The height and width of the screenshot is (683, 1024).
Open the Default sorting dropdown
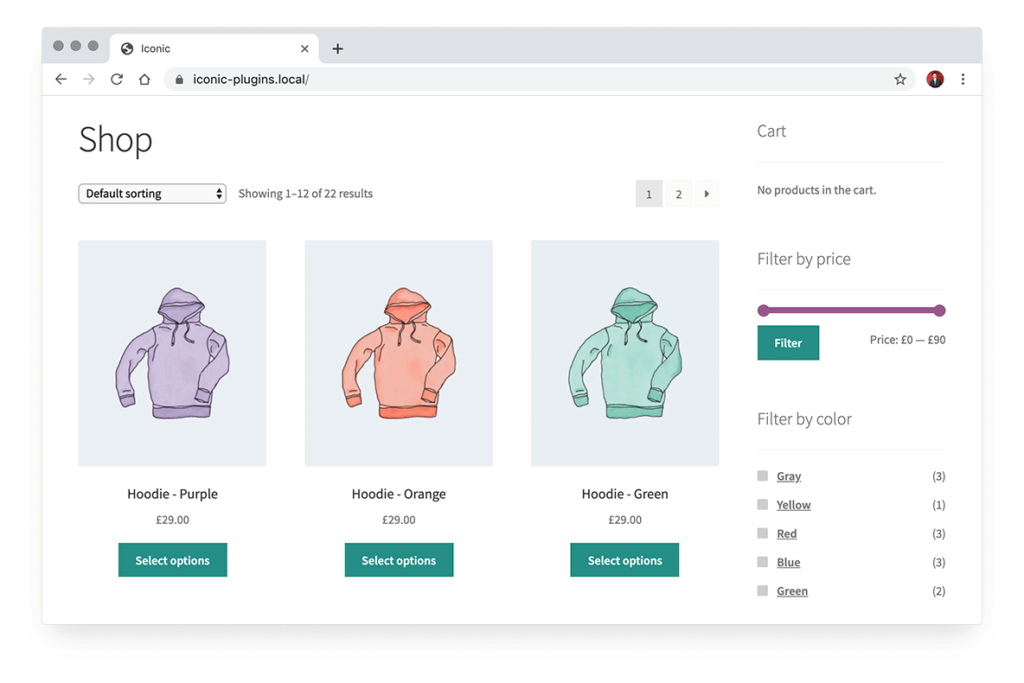pos(152,194)
